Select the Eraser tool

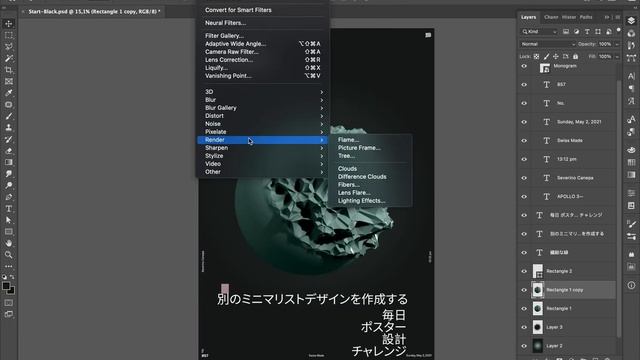pyautogui.click(x=9, y=151)
